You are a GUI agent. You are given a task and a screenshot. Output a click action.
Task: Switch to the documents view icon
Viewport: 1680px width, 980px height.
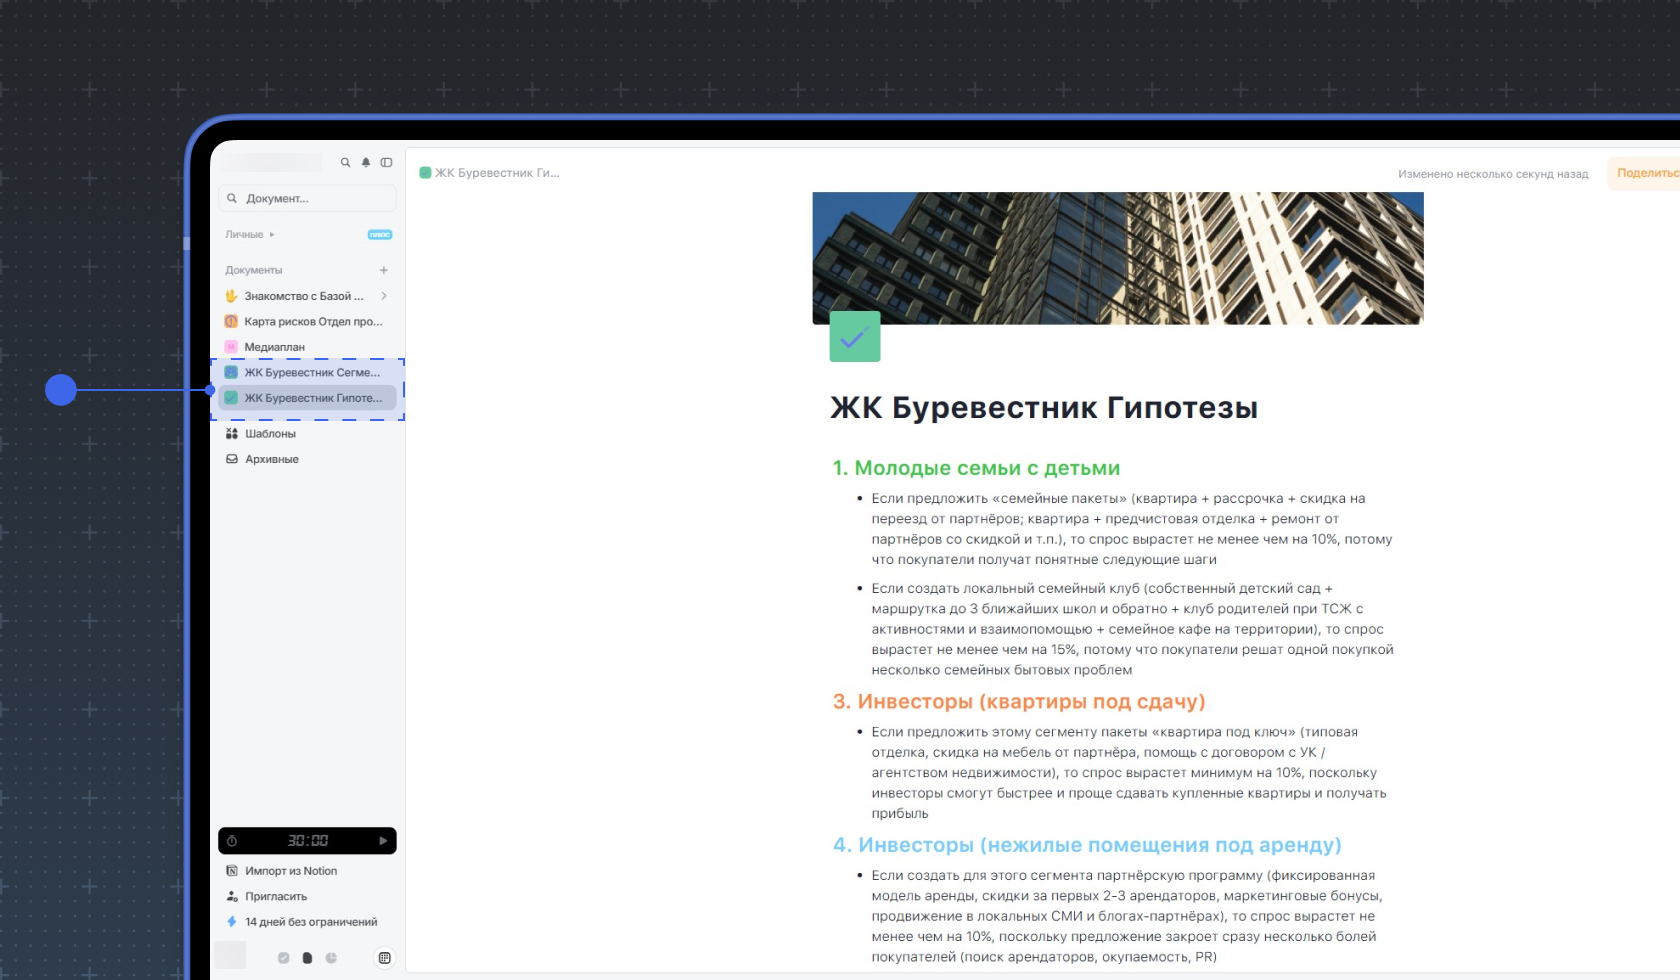307,958
